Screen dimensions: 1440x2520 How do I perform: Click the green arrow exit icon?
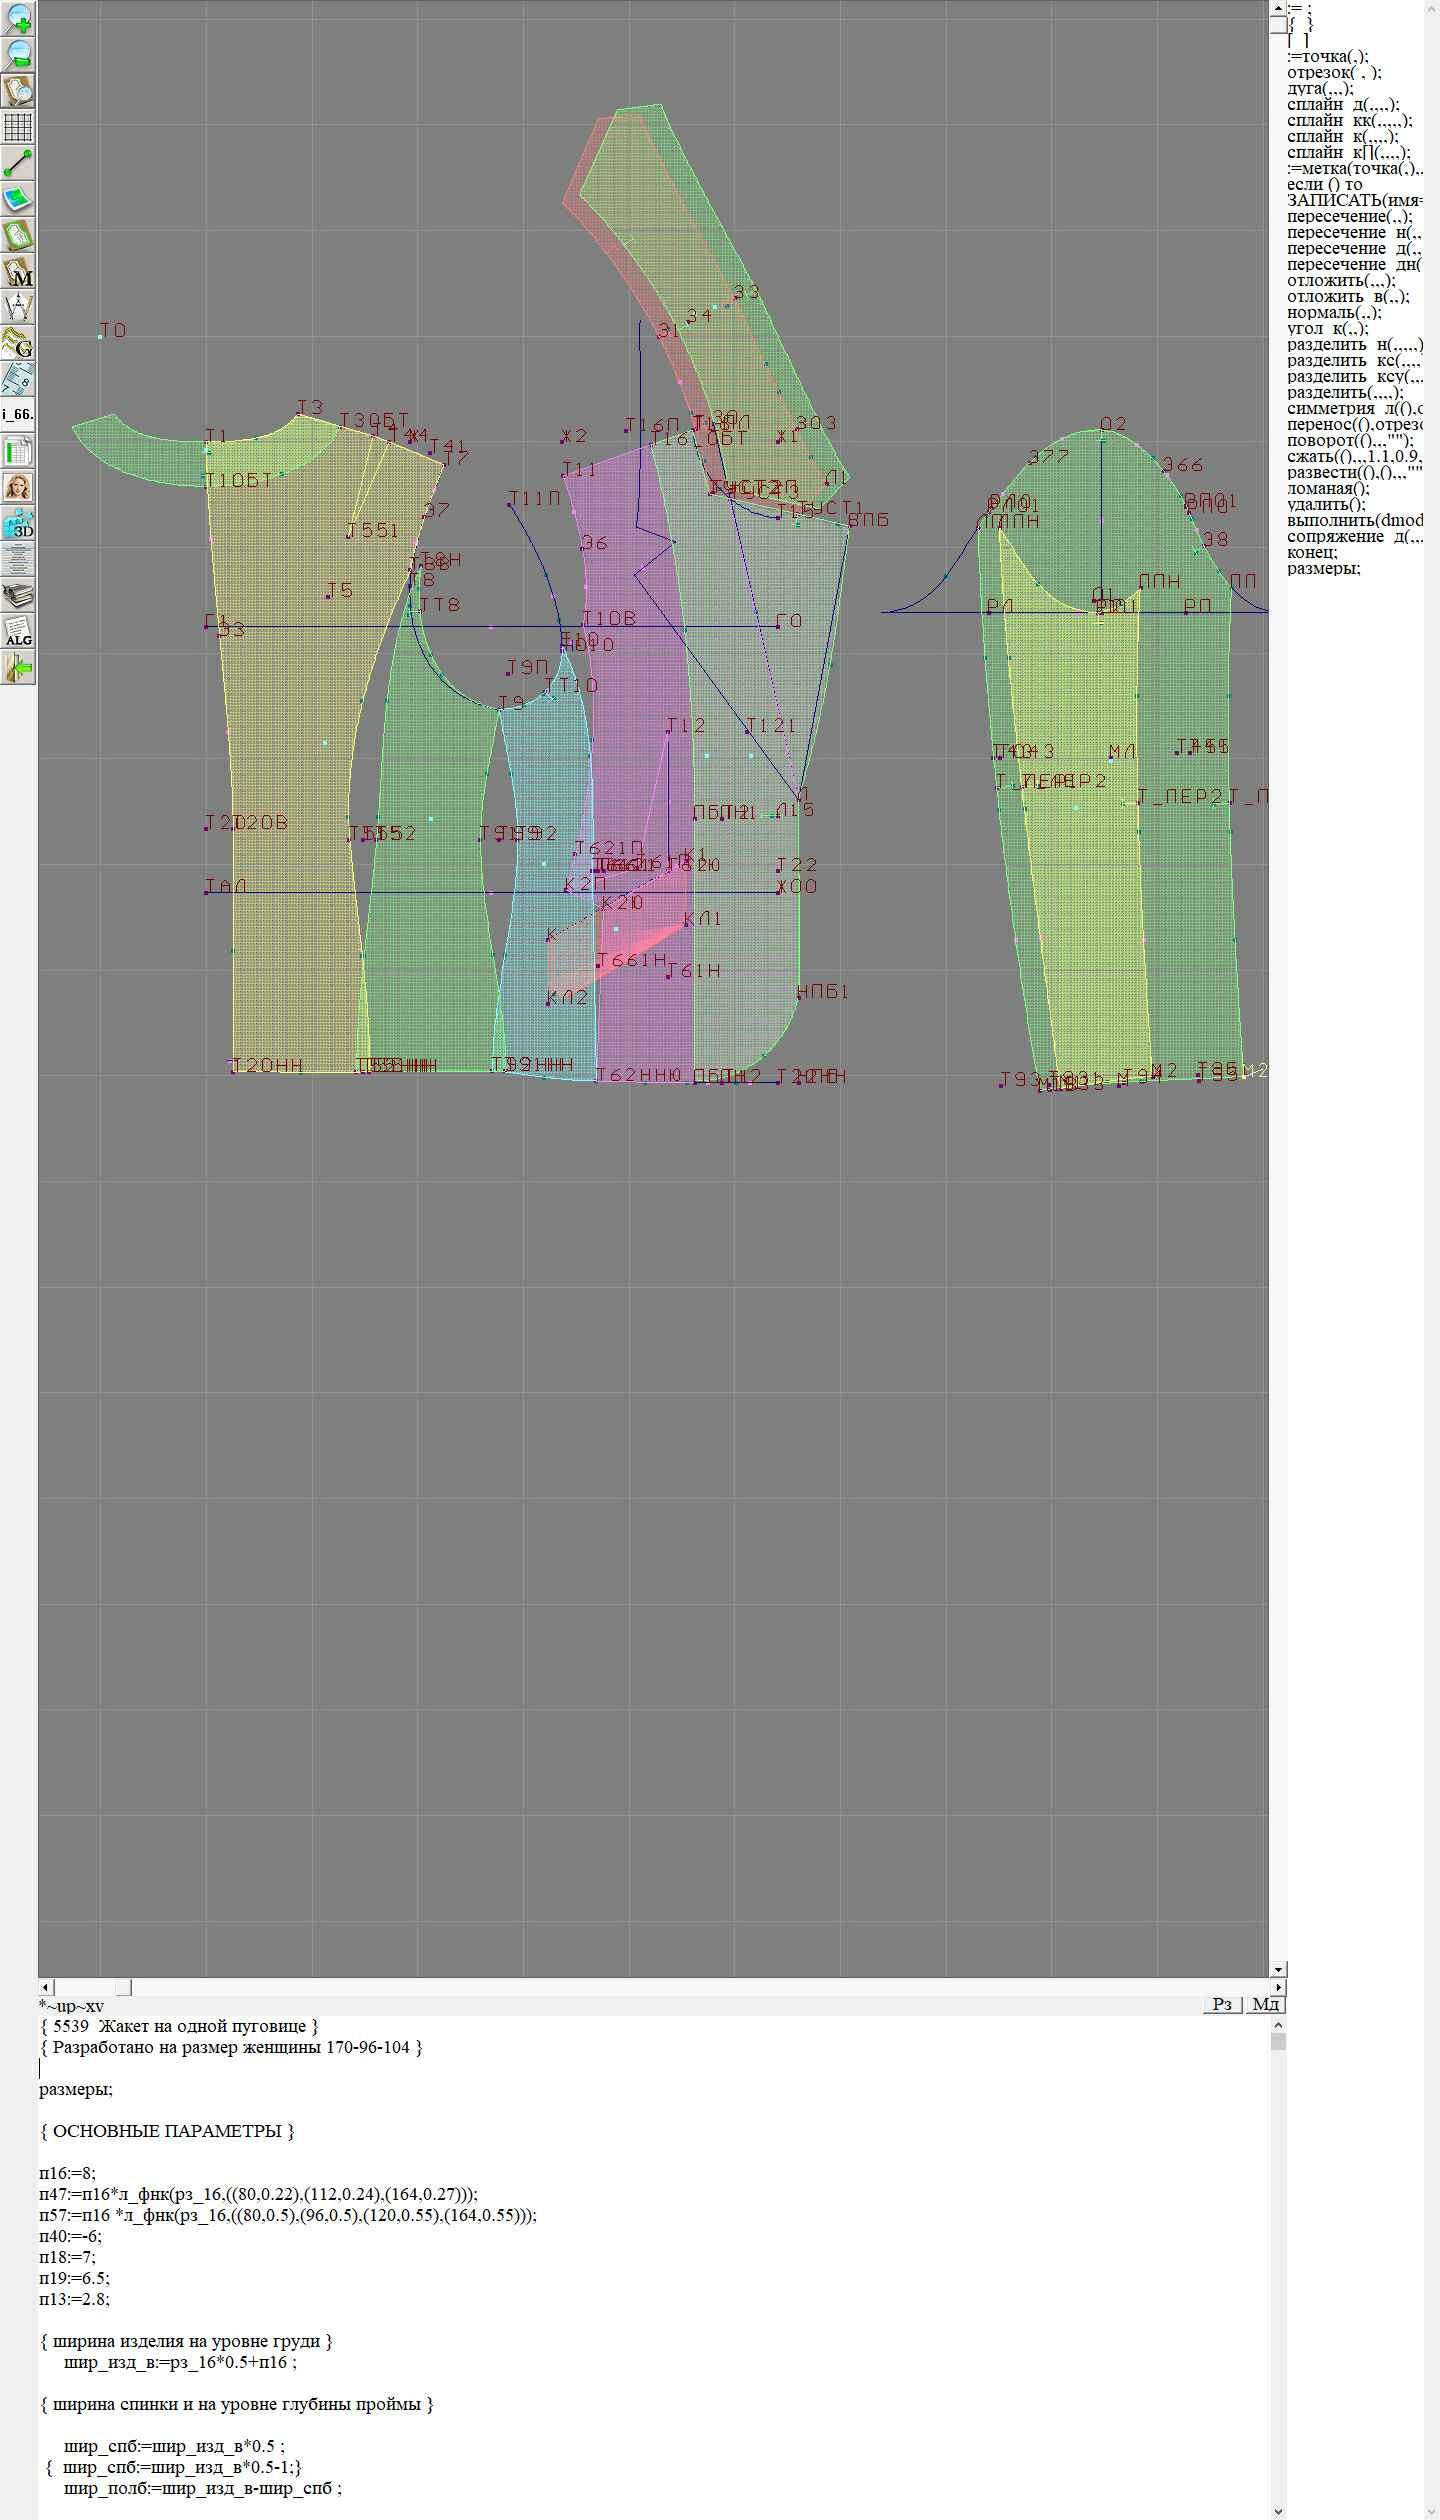(x=18, y=668)
